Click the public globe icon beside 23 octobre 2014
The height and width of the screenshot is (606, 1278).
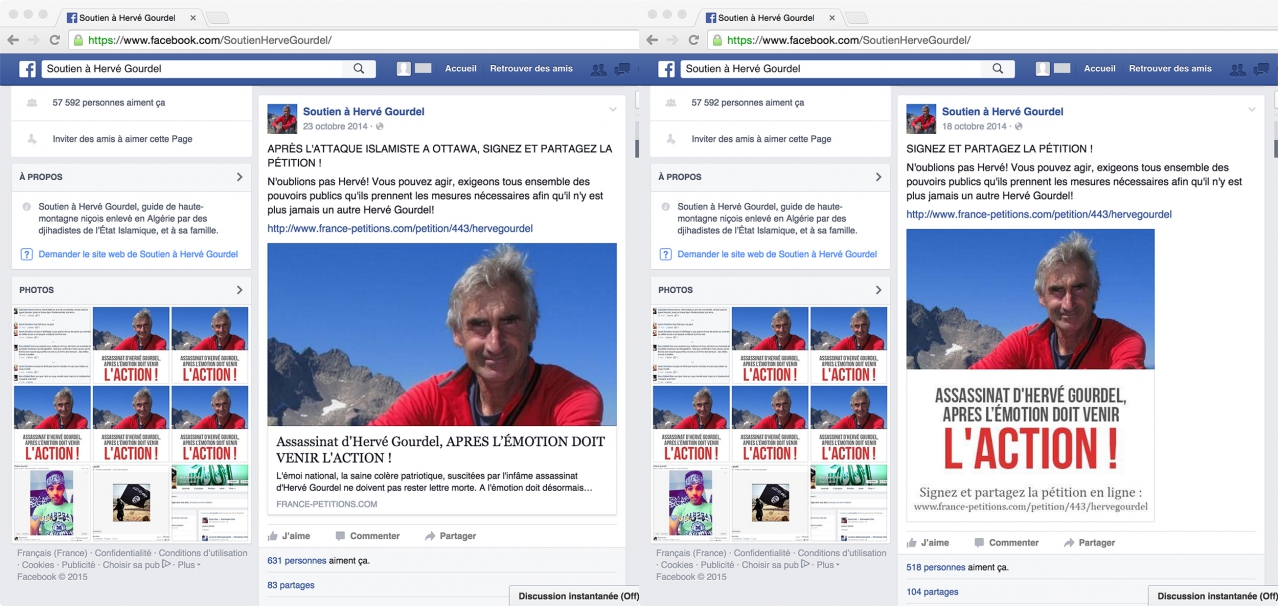pos(380,127)
